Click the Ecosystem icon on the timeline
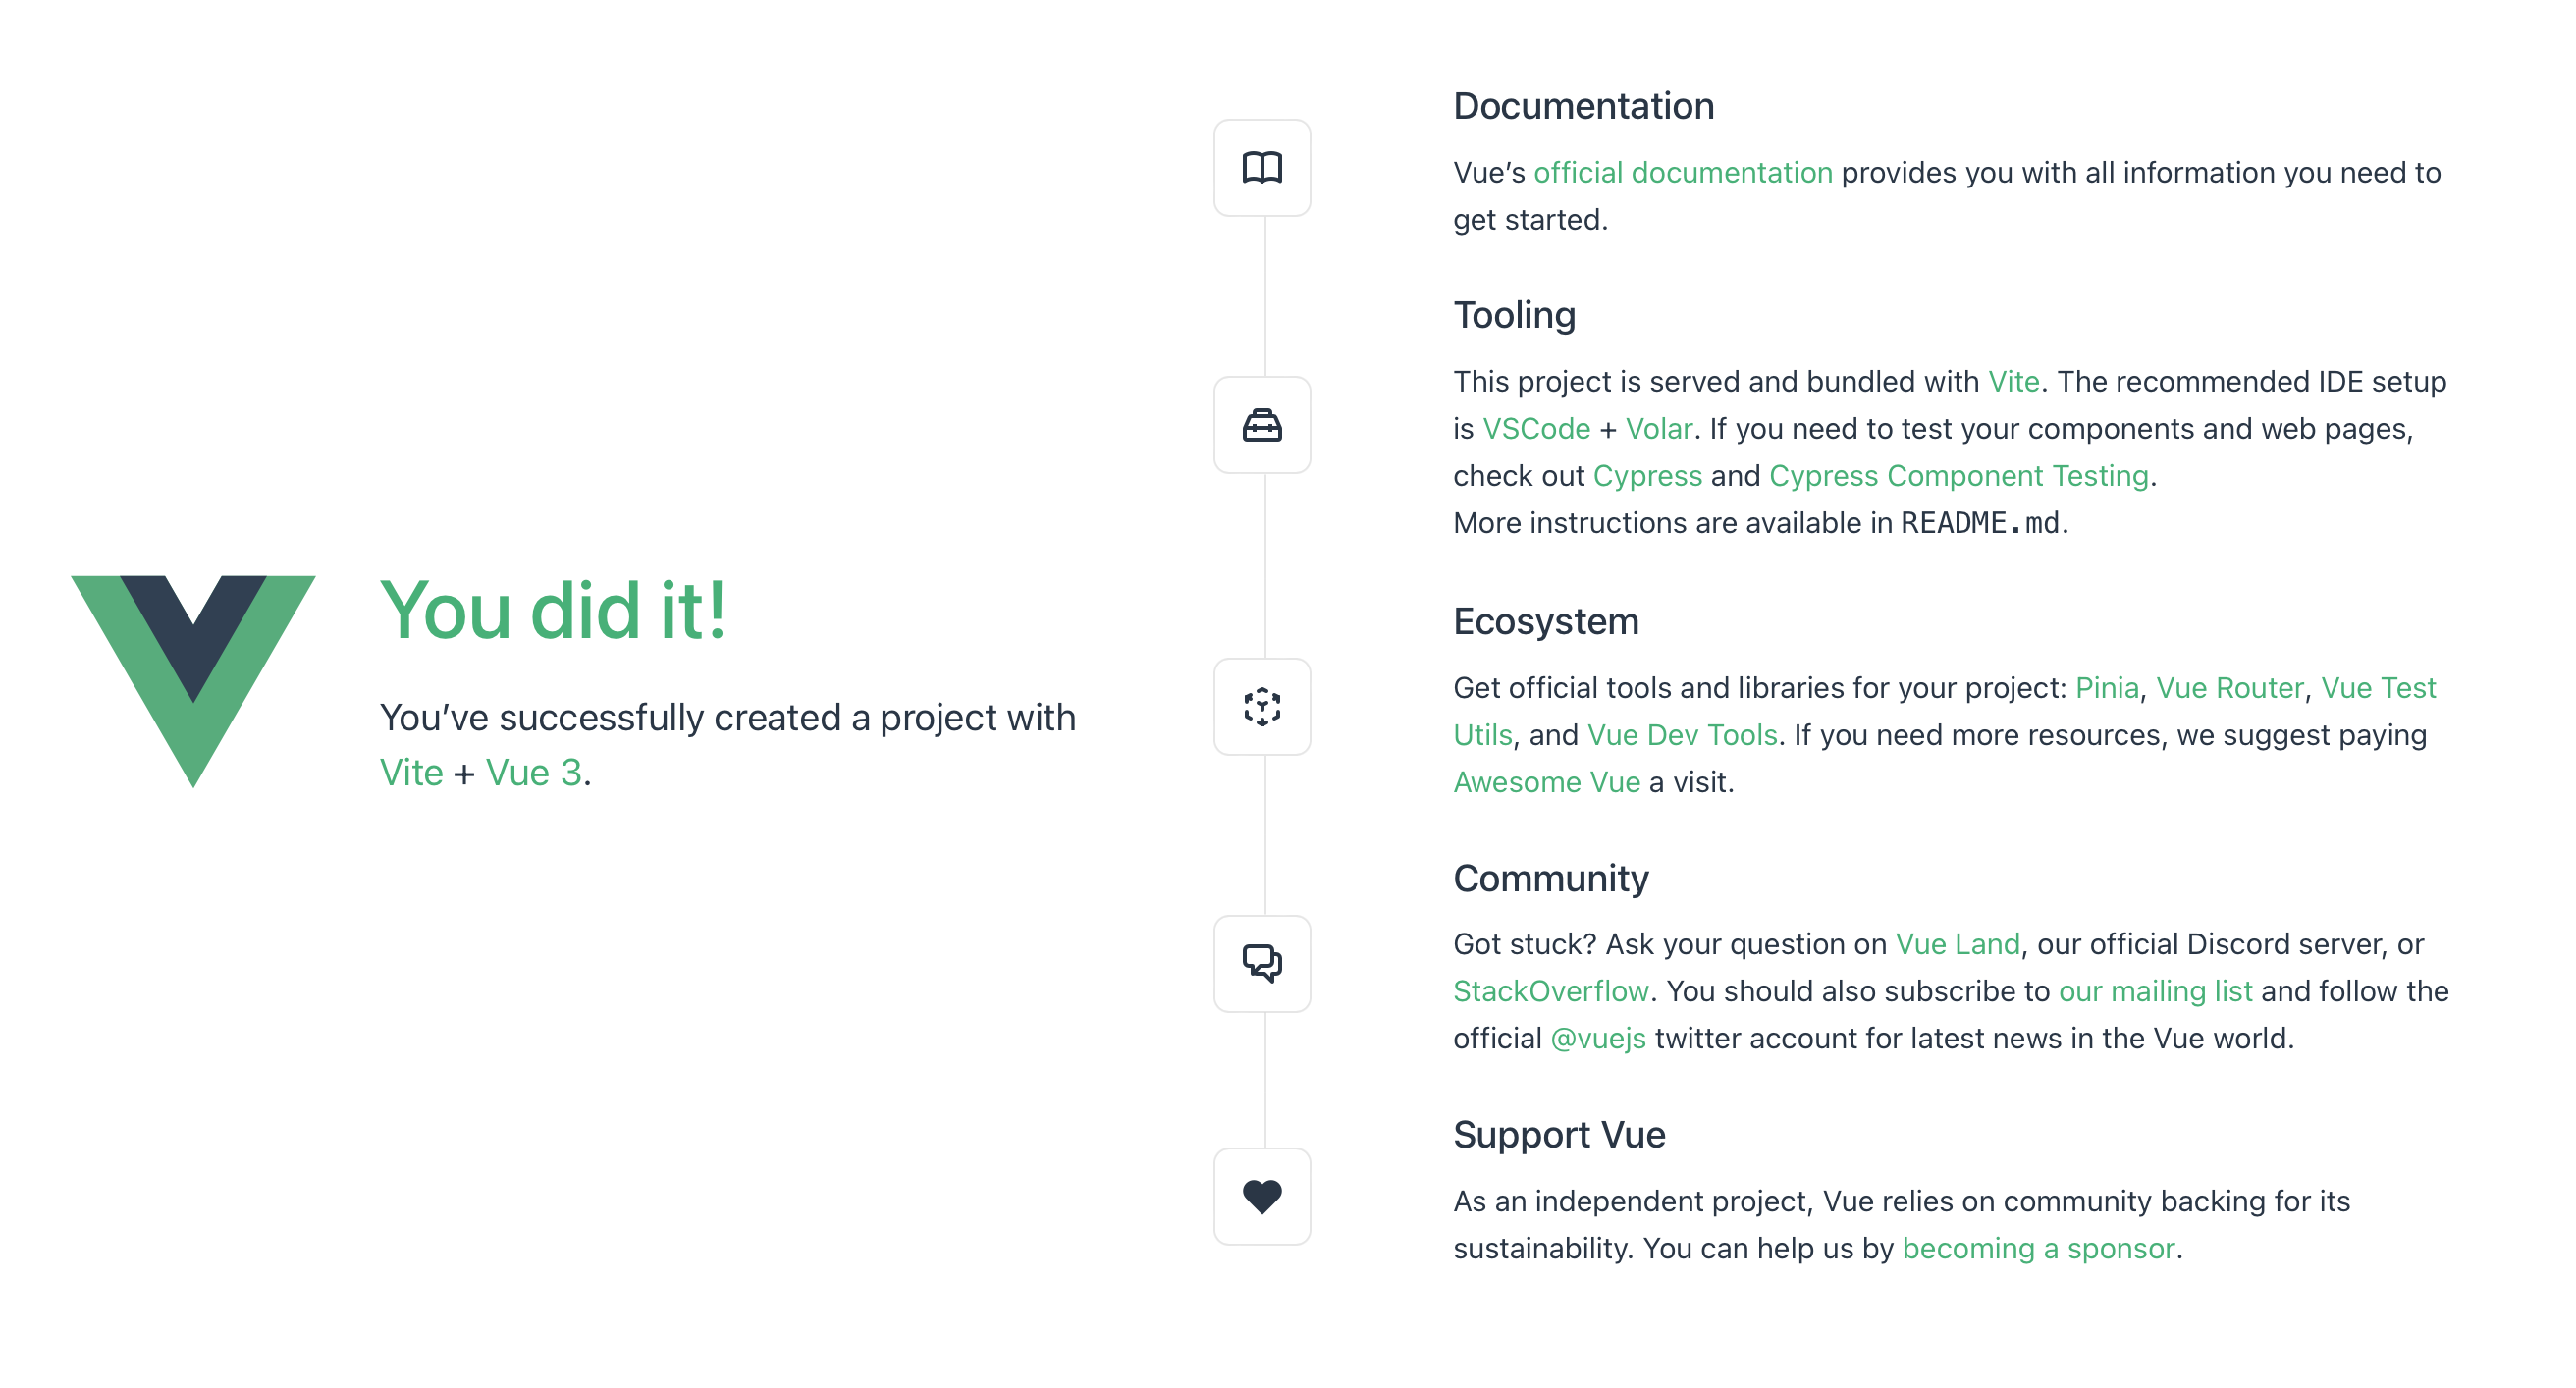The image size is (2576, 1388). (1262, 707)
